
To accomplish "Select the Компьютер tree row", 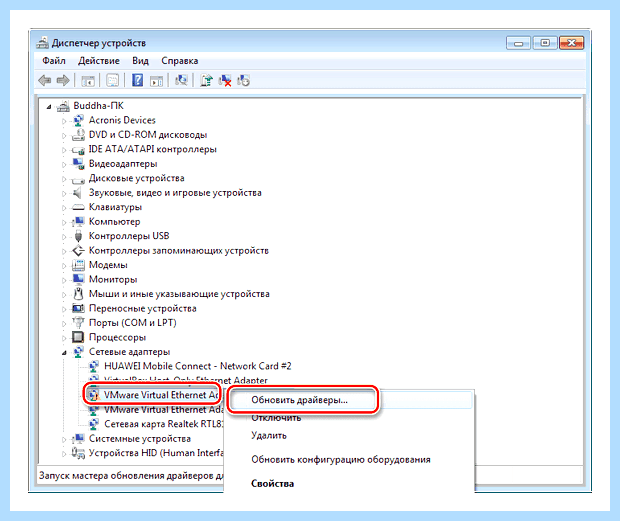I will click(114, 222).
